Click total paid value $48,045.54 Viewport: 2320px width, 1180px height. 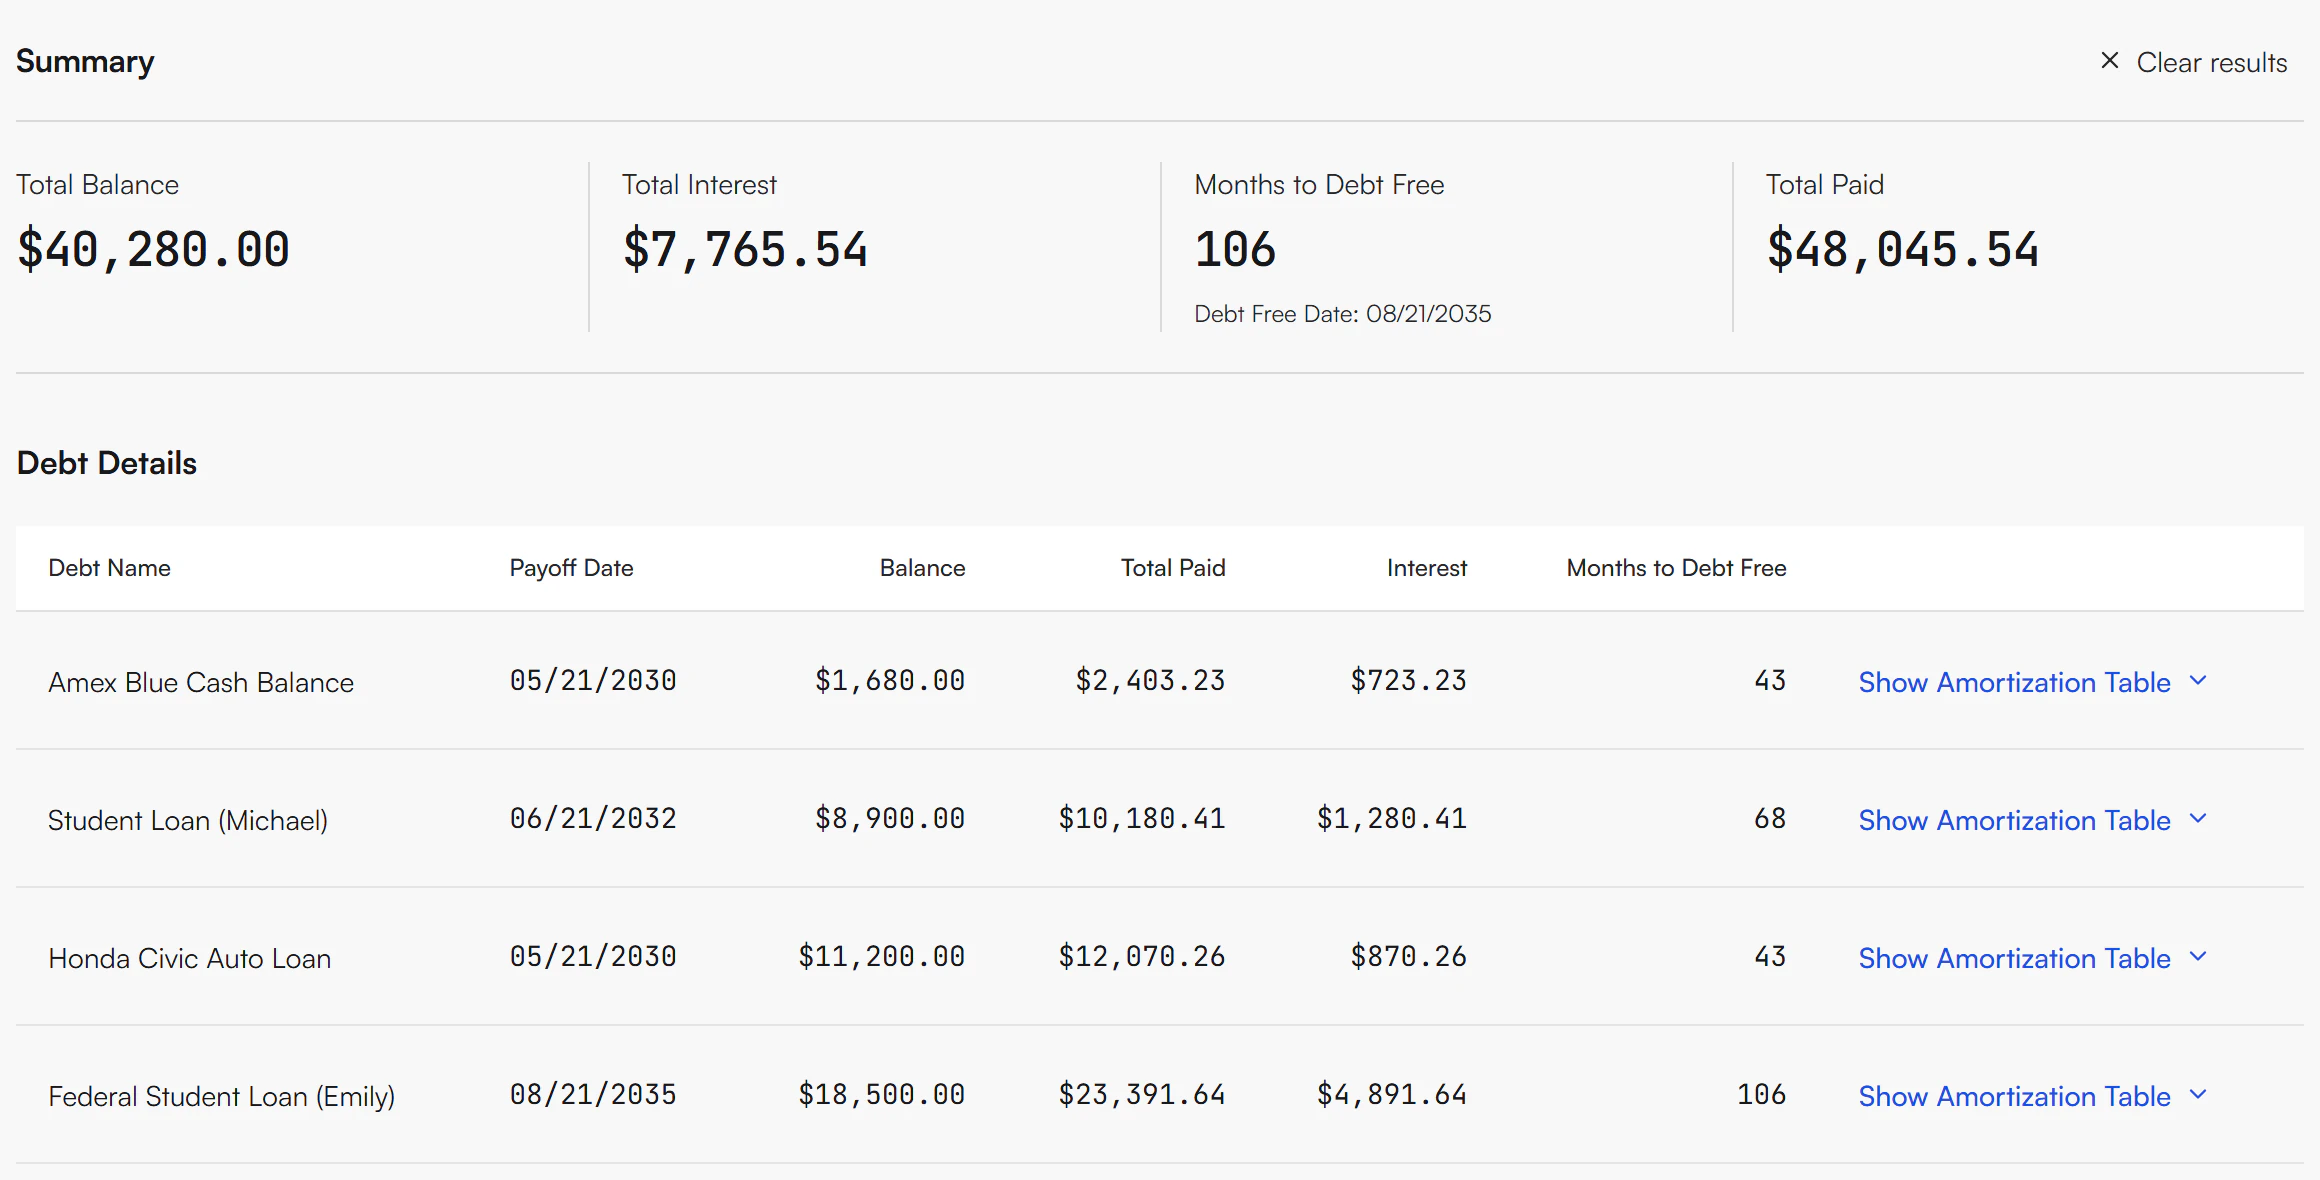pos(1903,249)
